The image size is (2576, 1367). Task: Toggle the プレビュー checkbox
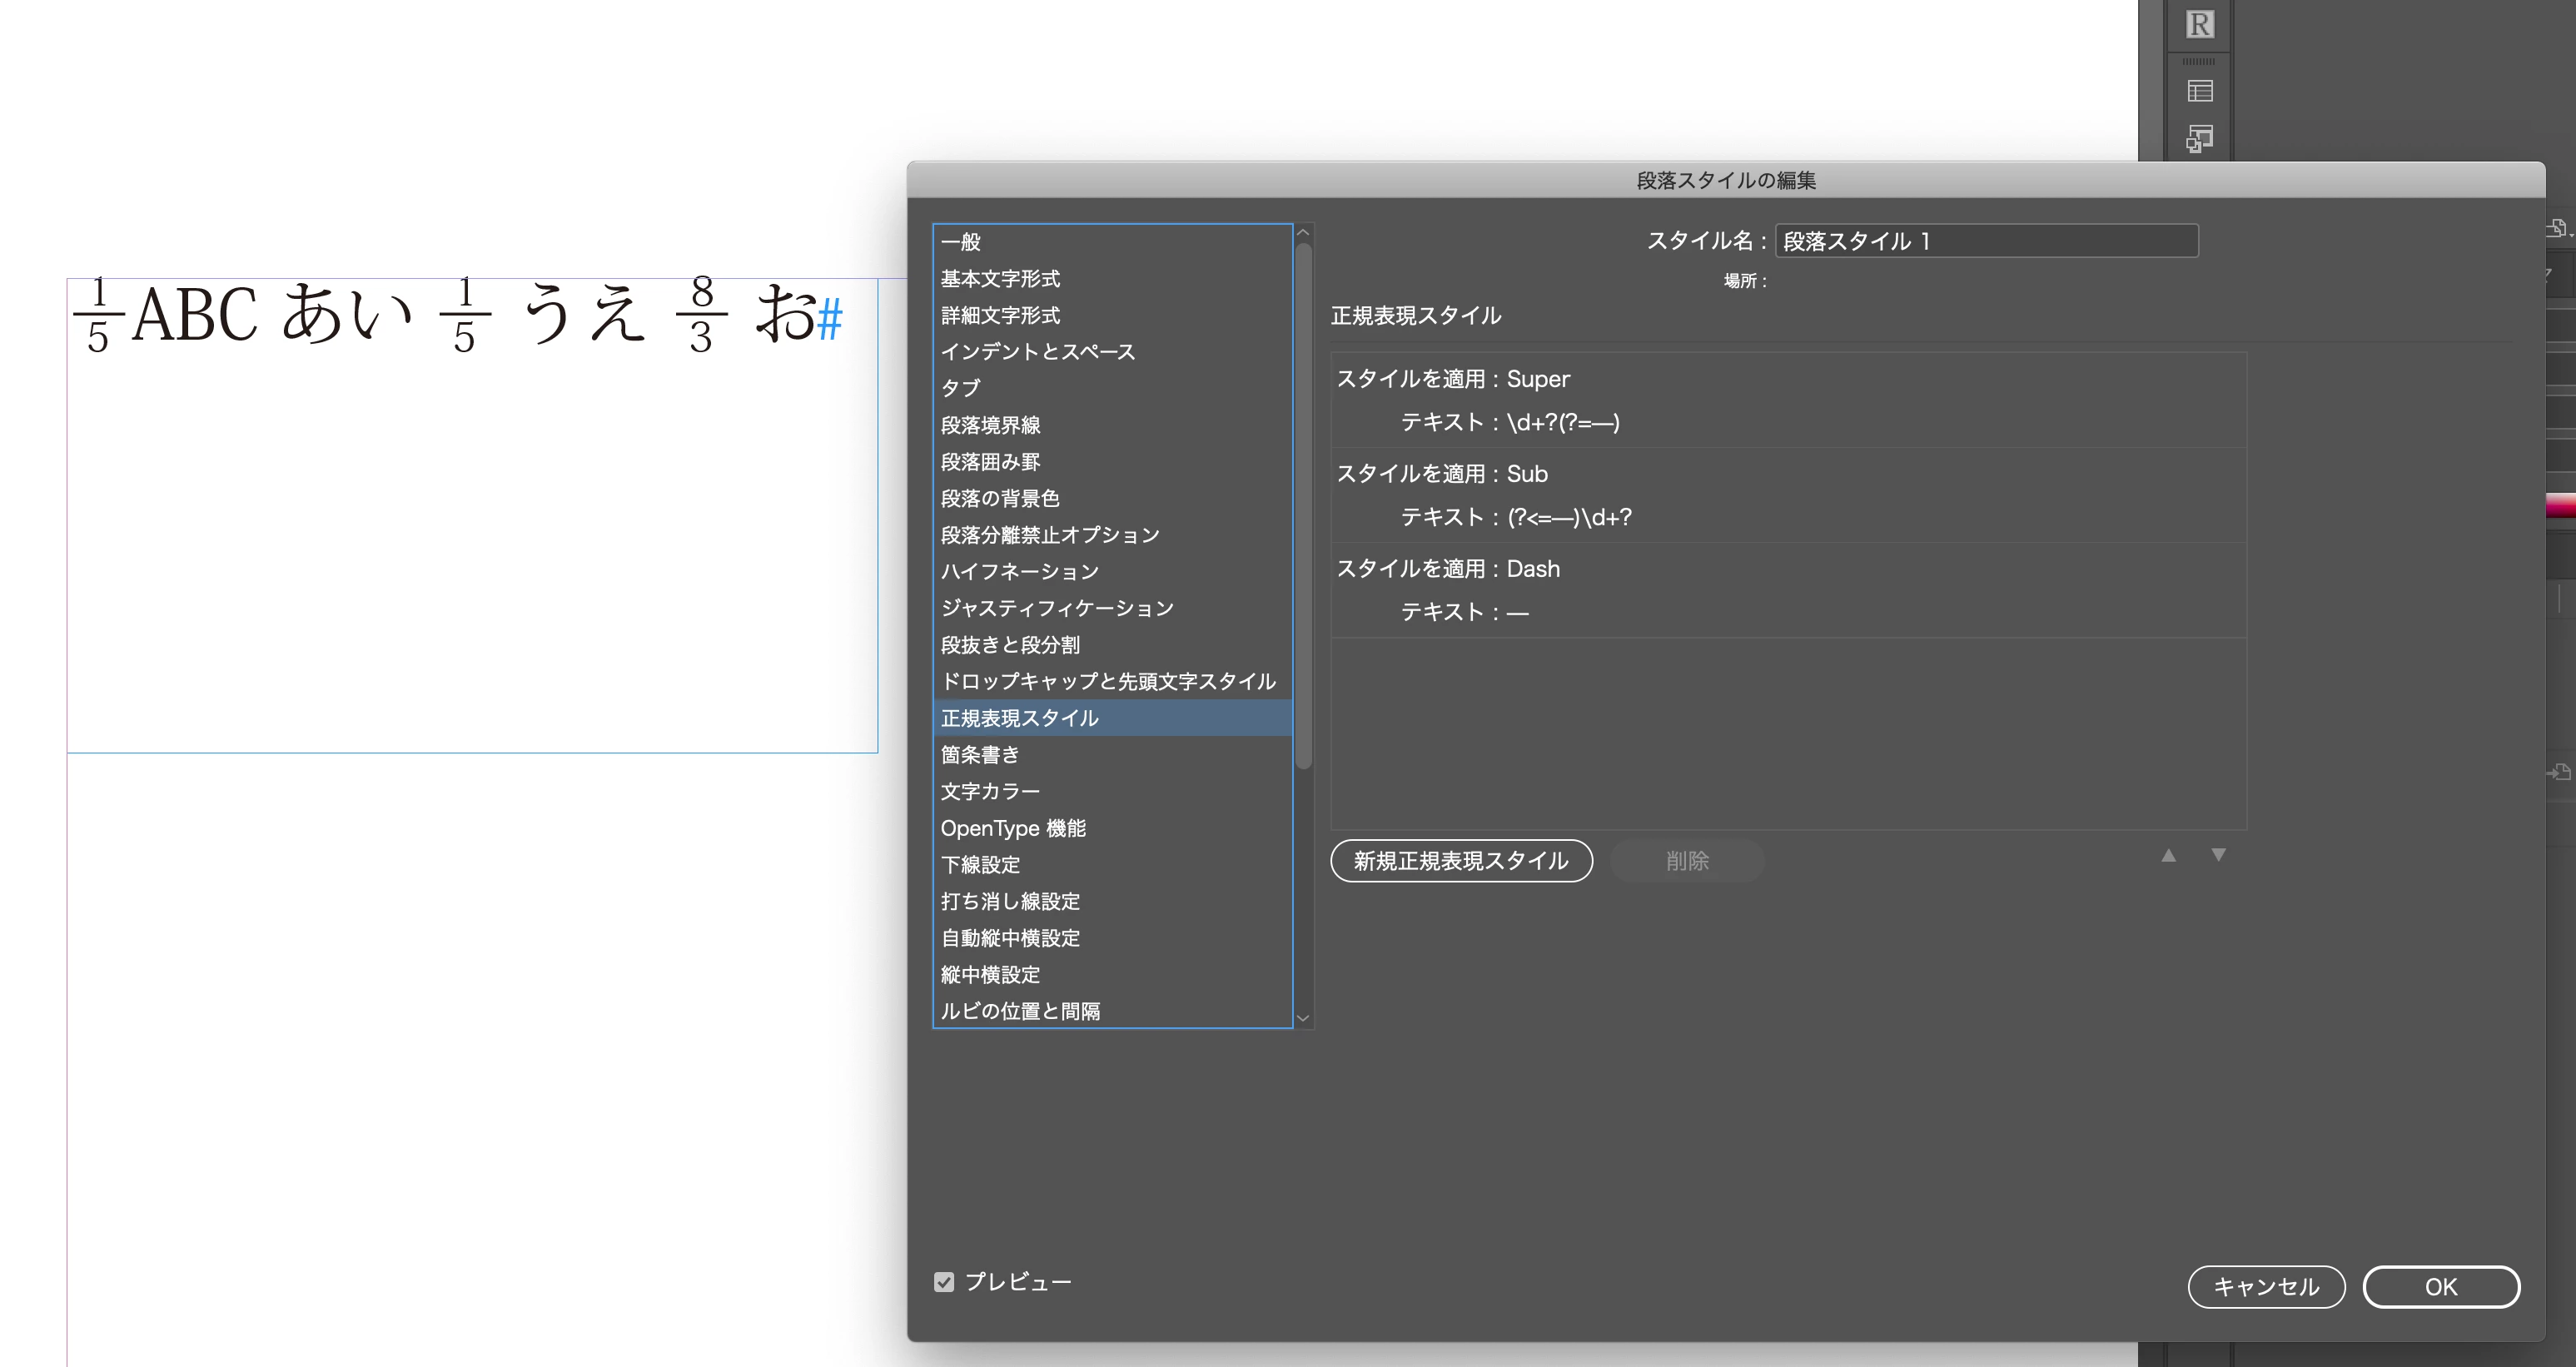click(x=944, y=1282)
